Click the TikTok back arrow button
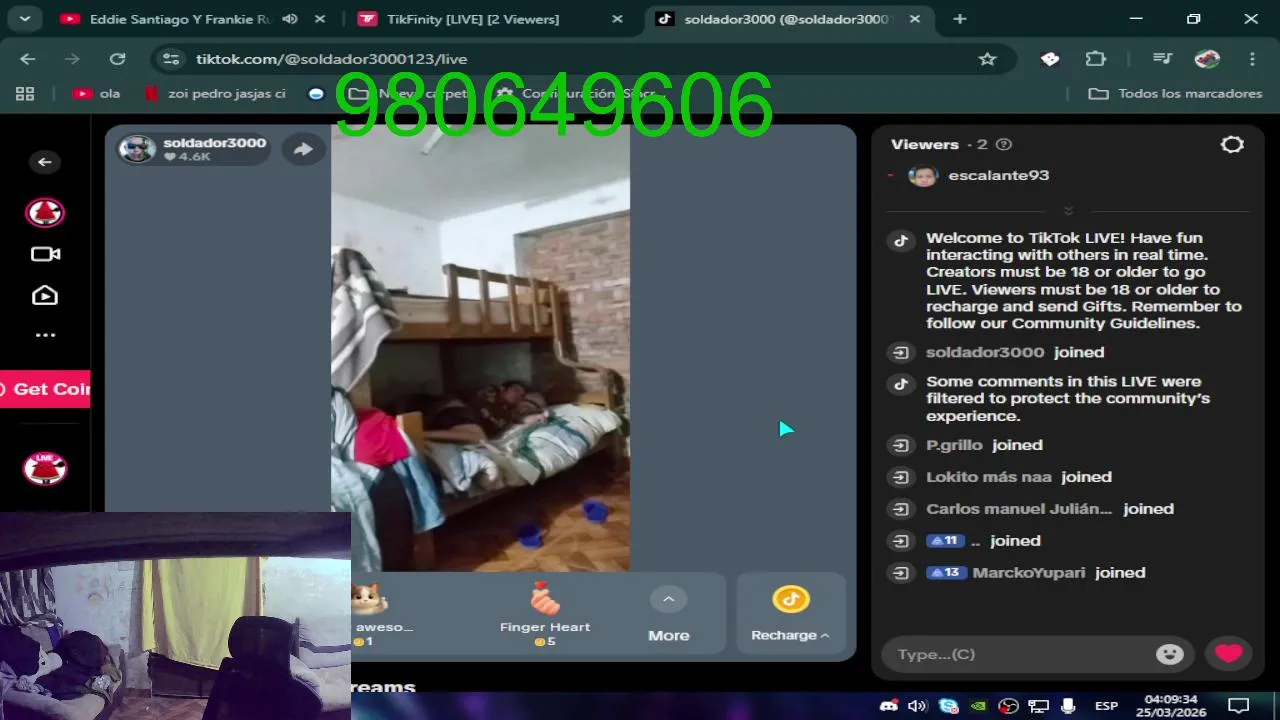The image size is (1280, 720). [x=45, y=162]
